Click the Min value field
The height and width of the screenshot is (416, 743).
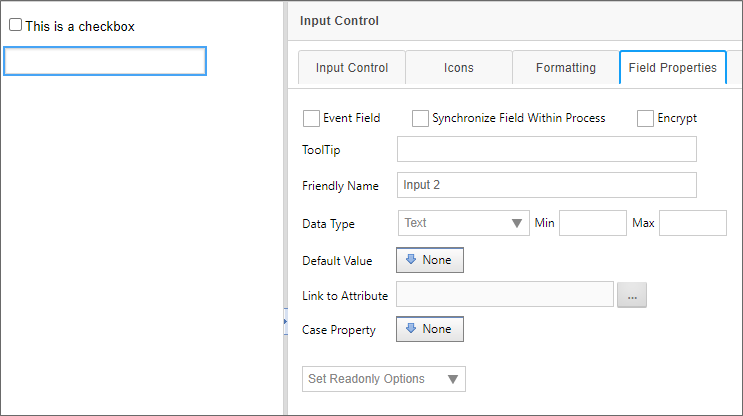(x=592, y=223)
